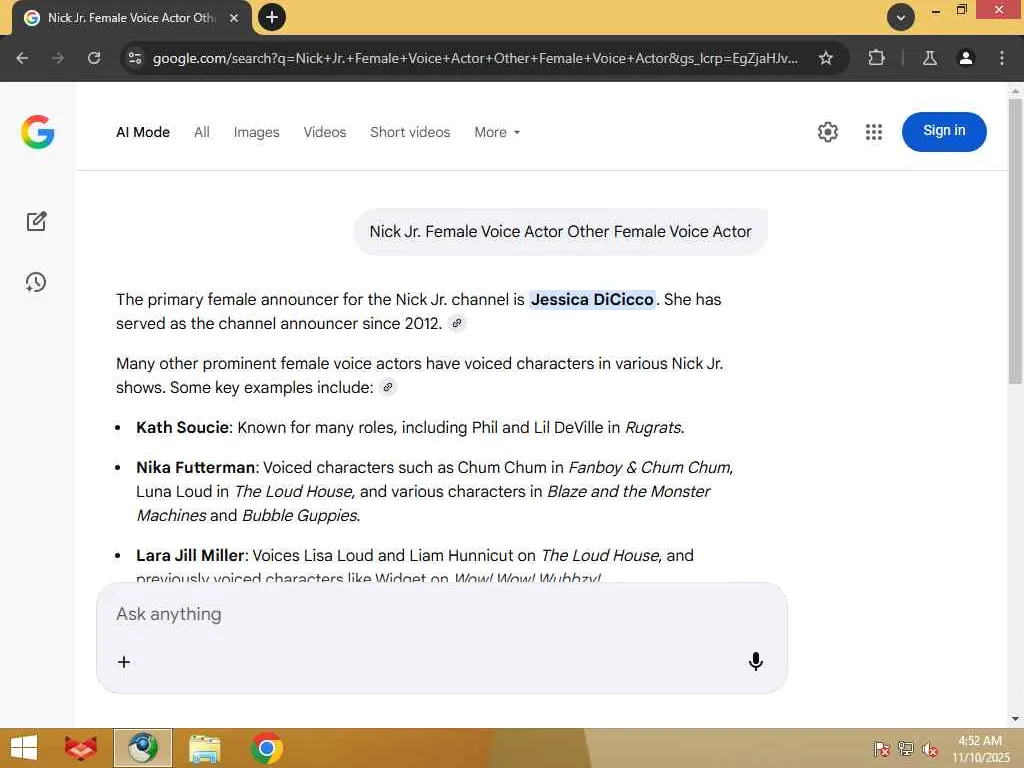Open volume muted tray icon
1024x768 pixels.
pyautogui.click(x=930, y=748)
